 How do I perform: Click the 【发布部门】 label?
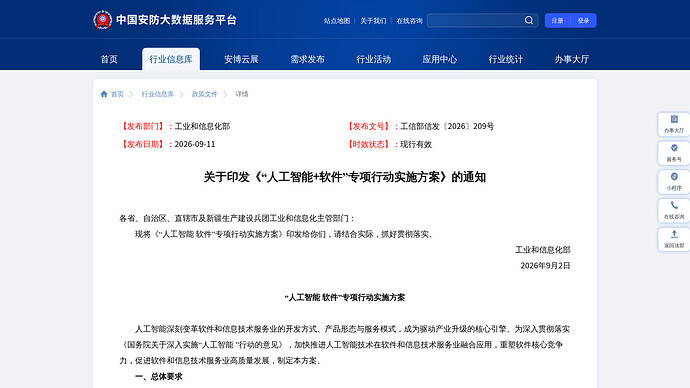(143, 126)
